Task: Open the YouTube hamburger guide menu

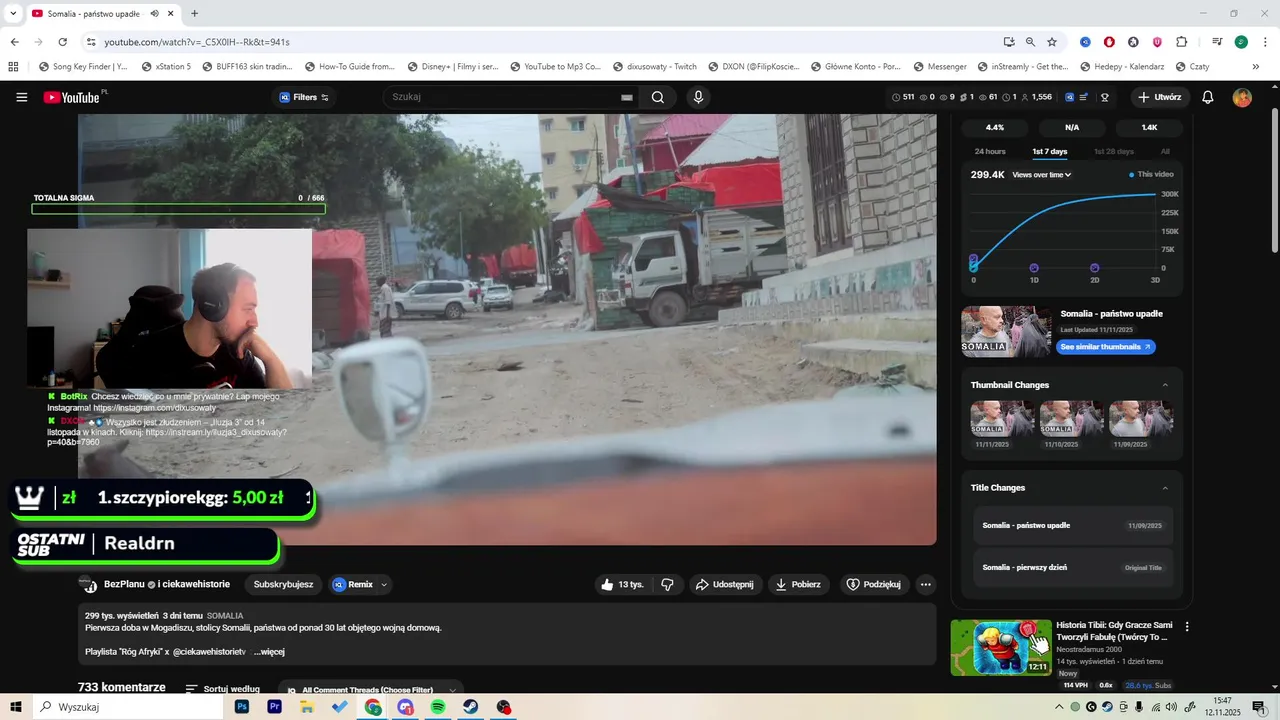Action: click(22, 97)
